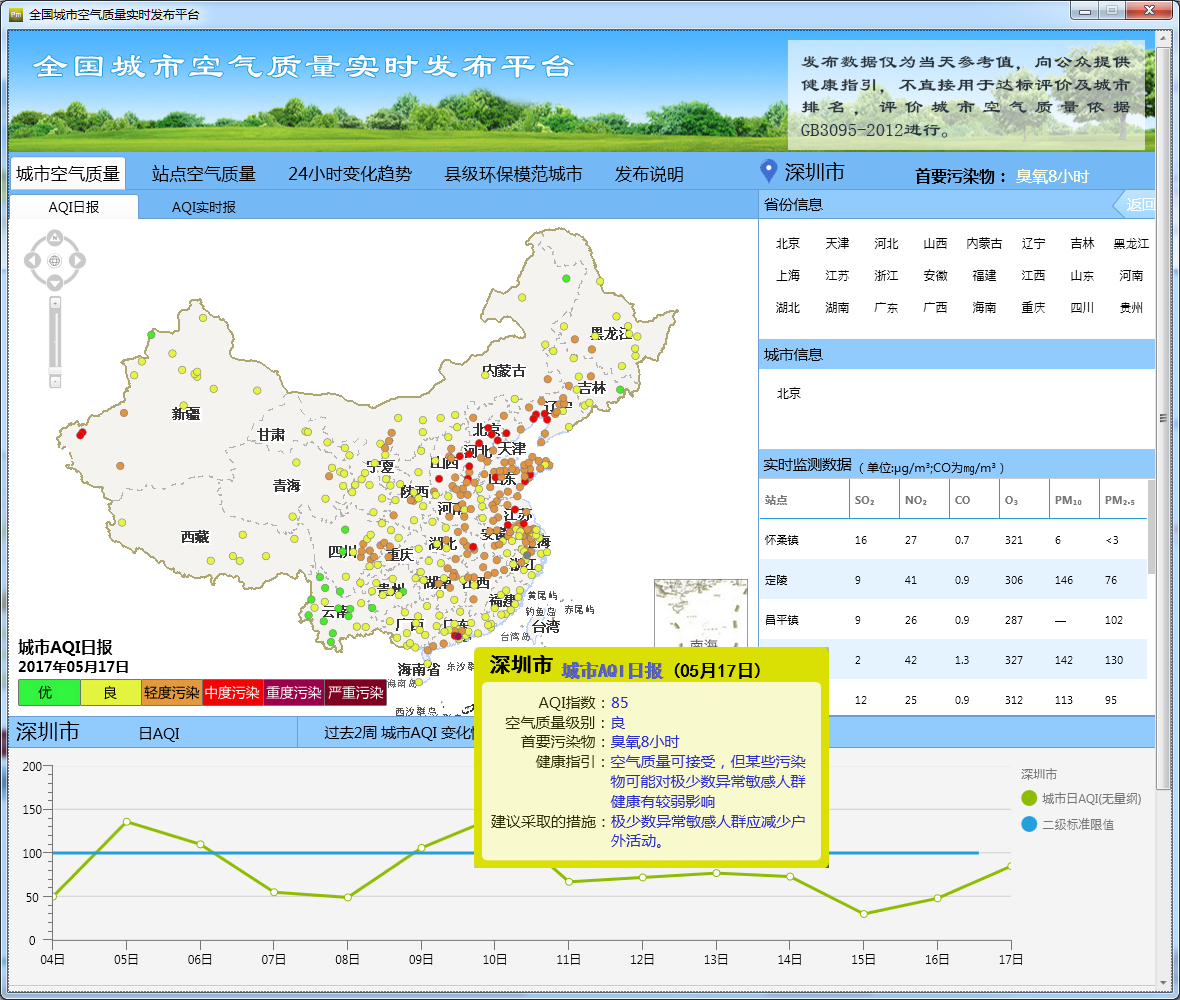Image resolution: width=1180 pixels, height=1000 pixels.
Task: Click the 轻度污染 orange legend swatch
Action: tap(172, 692)
